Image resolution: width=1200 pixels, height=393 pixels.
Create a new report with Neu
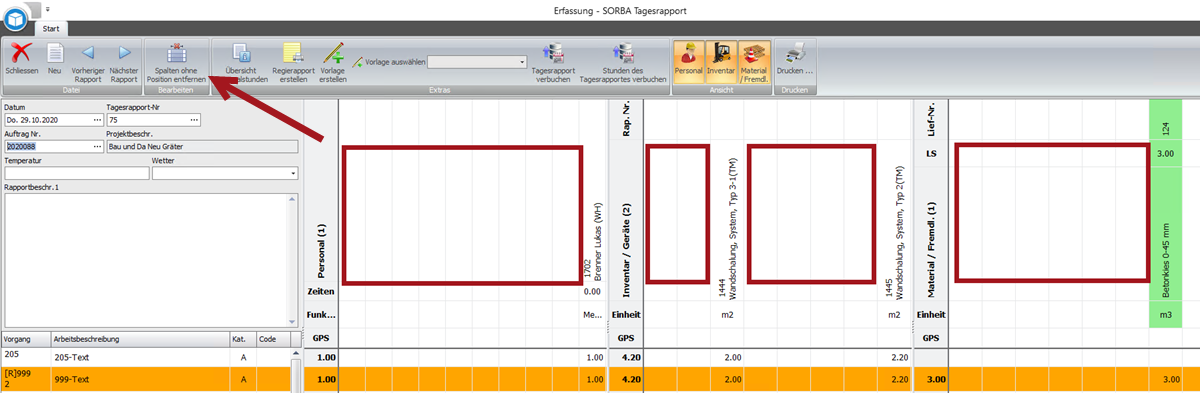tap(55, 60)
